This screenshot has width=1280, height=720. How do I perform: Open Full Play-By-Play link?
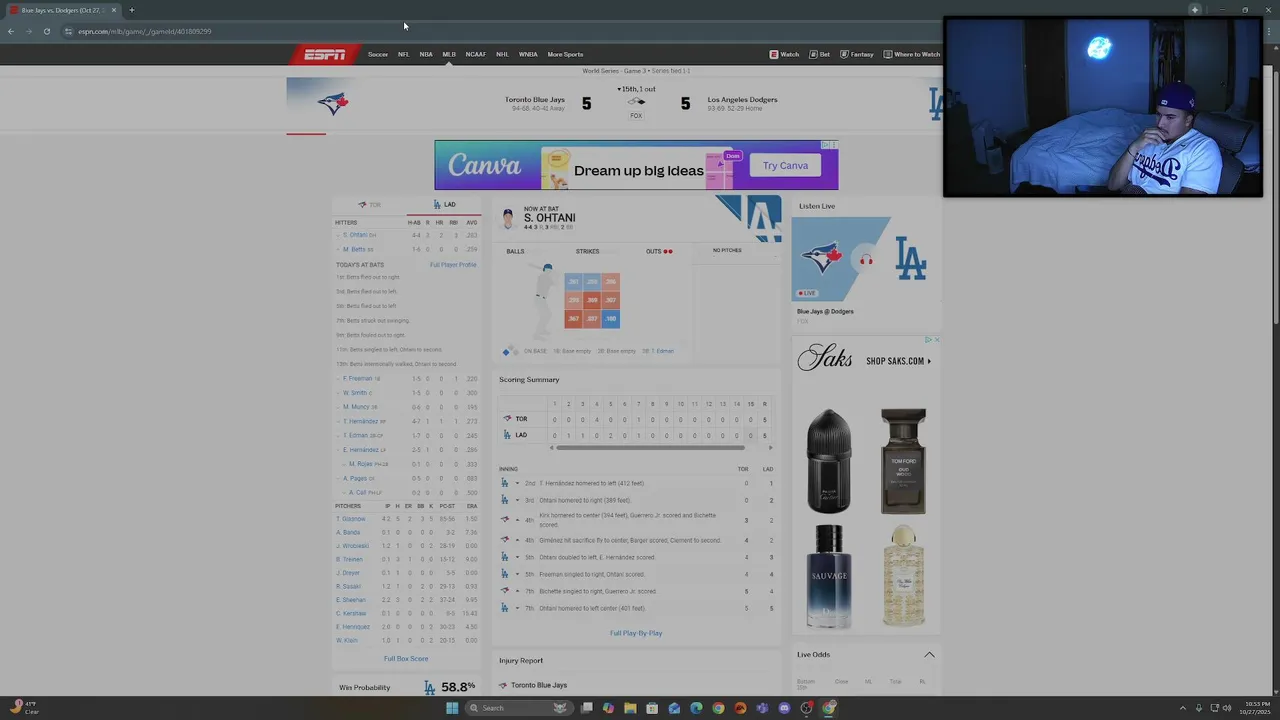[x=636, y=633]
